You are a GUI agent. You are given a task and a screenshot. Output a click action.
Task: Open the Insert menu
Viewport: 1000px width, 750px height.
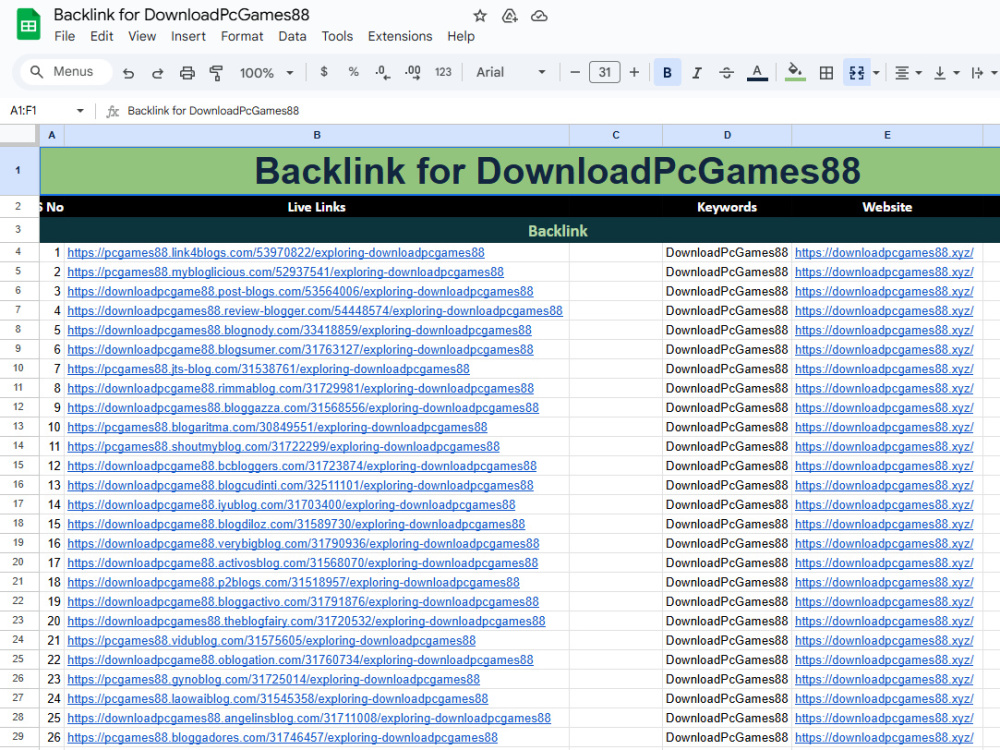coord(188,36)
